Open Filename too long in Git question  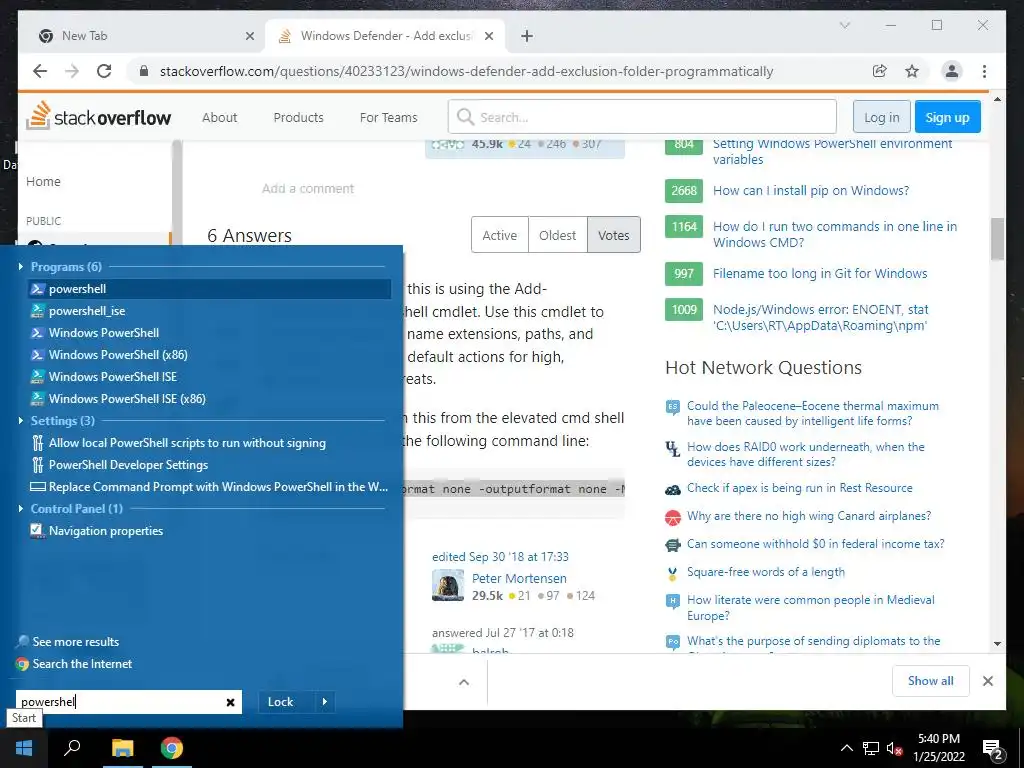(820, 274)
